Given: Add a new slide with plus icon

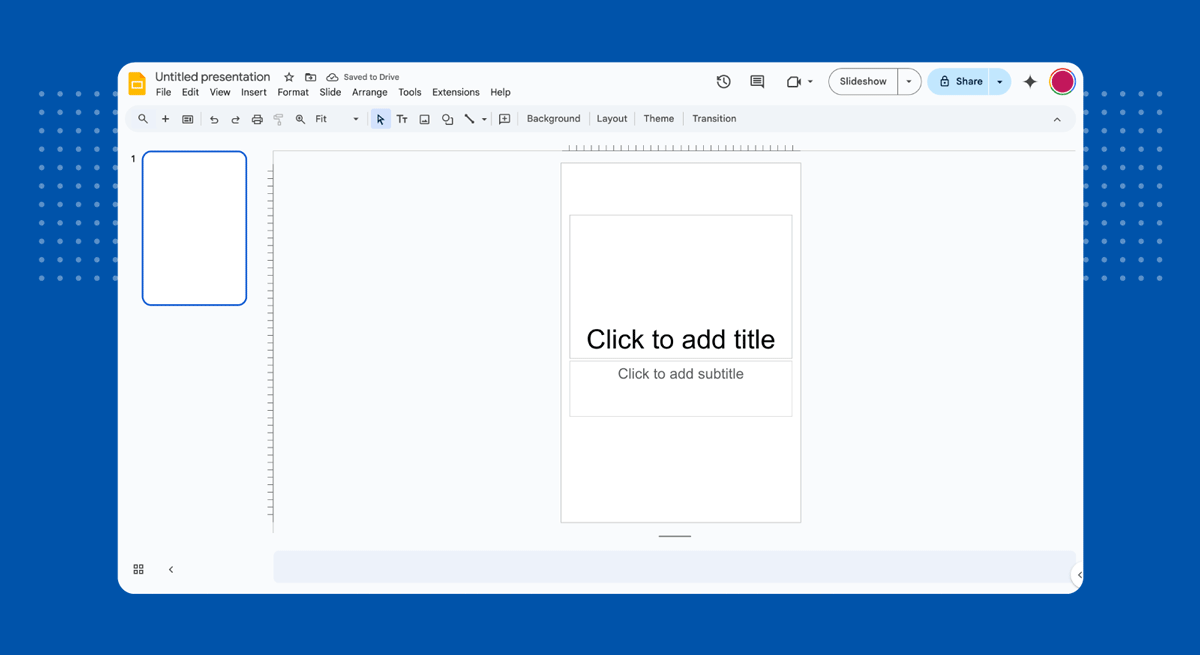Looking at the screenshot, I should pyautogui.click(x=165, y=119).
